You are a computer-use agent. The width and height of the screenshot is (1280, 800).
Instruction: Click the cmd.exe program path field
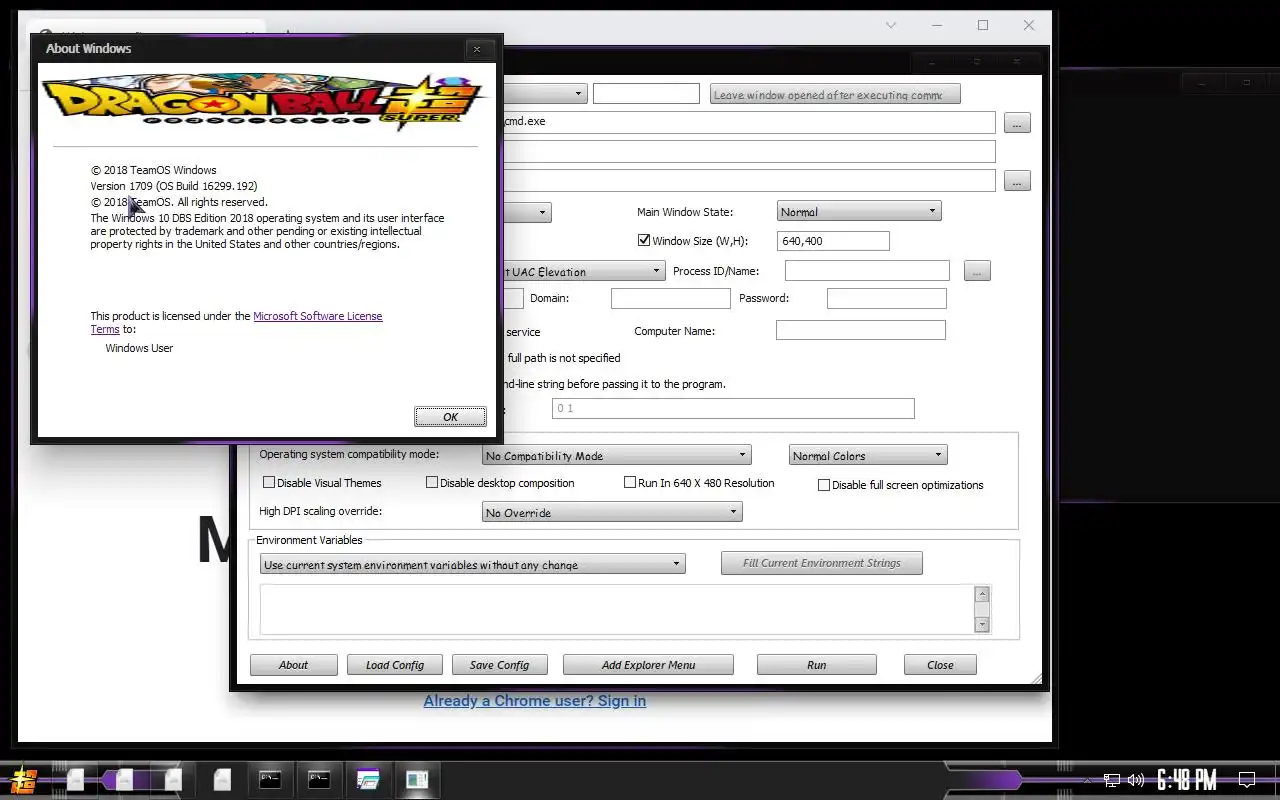[x=748, y=122]
